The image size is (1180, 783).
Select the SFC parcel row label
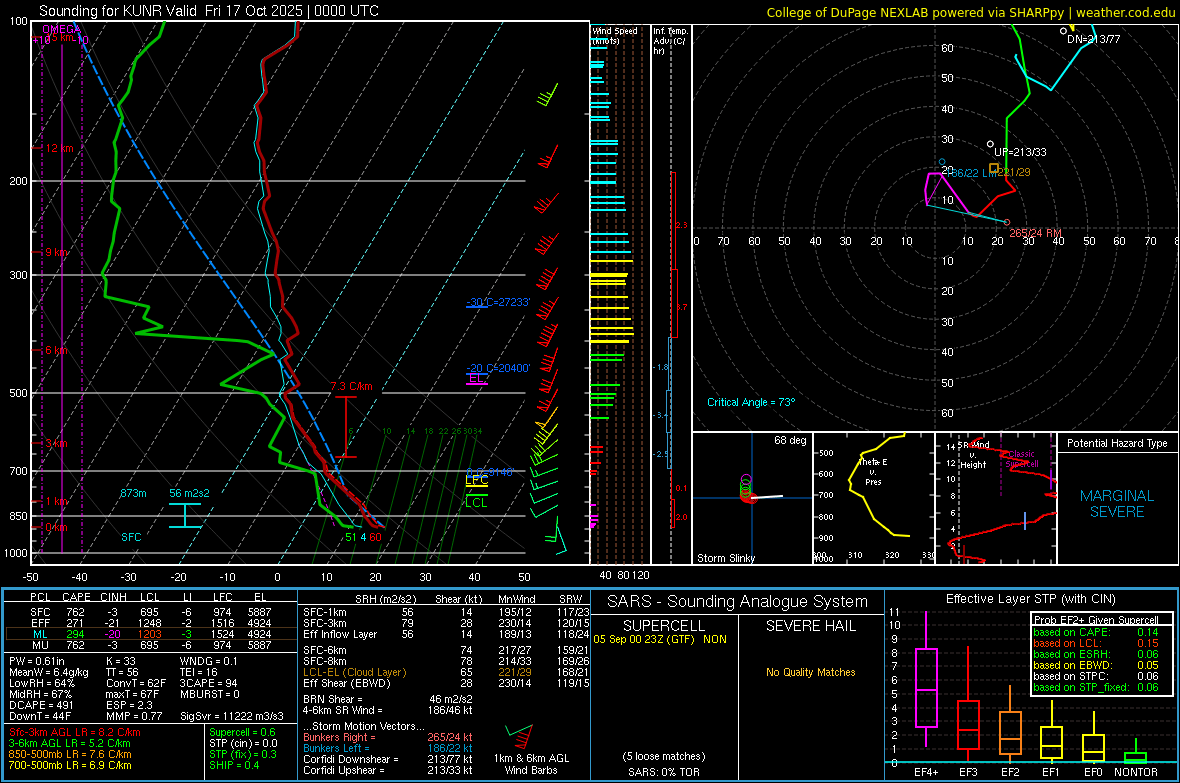pos(40,612)
